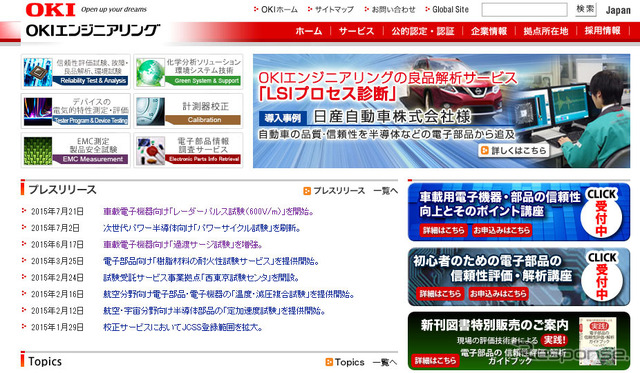The height and width of the screenshot is (373, 640).
Task: Open the 2015年1月29日 JCSS登録範囲 release
Action: [183, 327]
